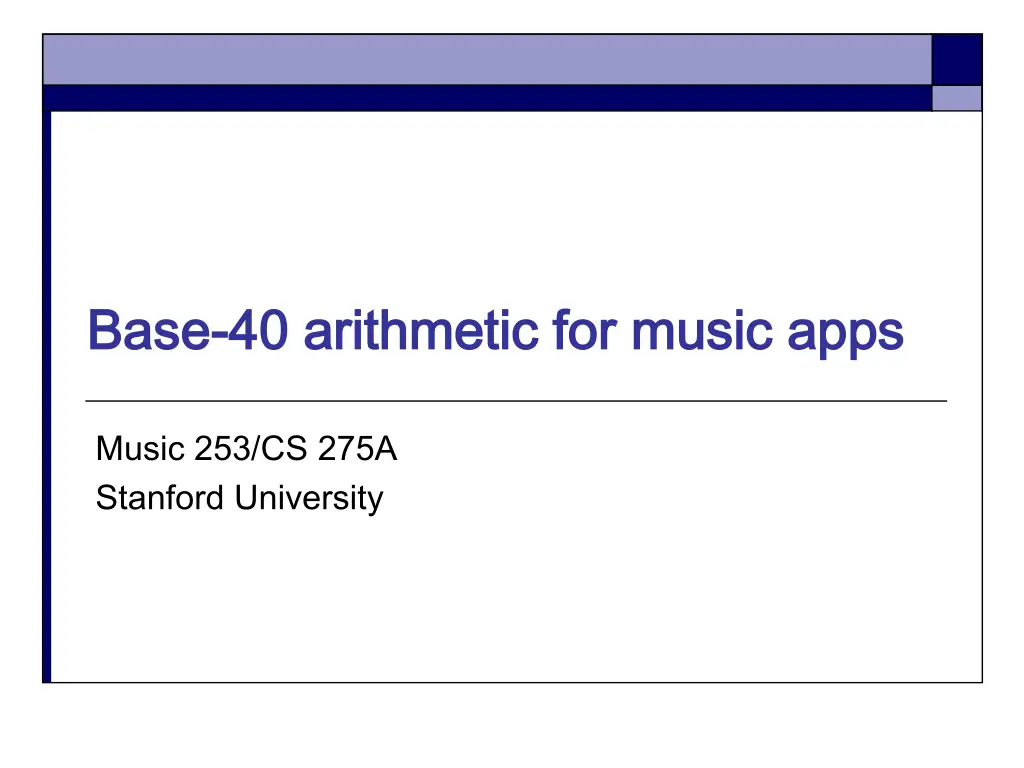Click the subtitle line 'Music 253/CS 275A'

(246, 451)
